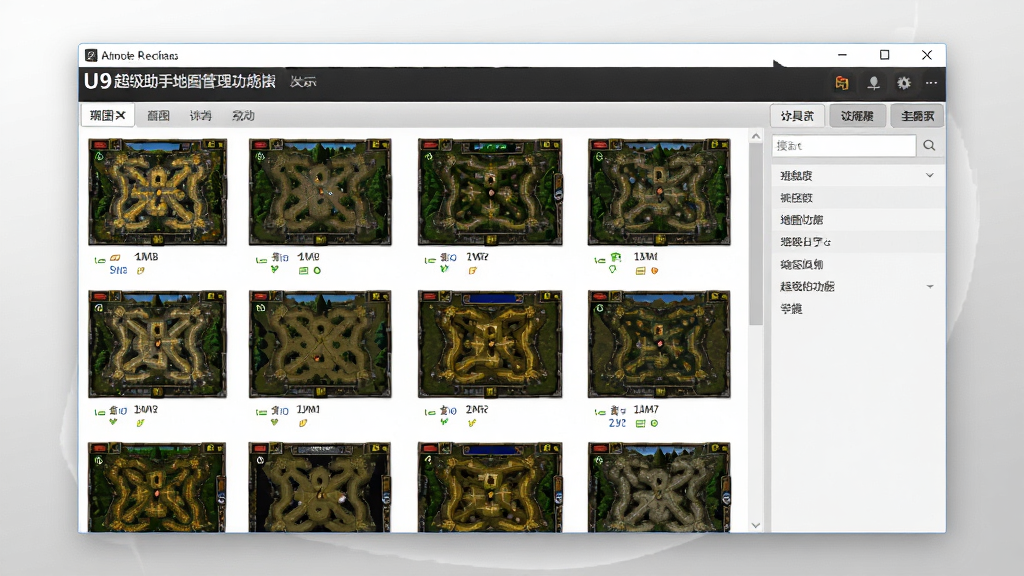Click the green circle icon under 1AM7

tap(654, 423)
